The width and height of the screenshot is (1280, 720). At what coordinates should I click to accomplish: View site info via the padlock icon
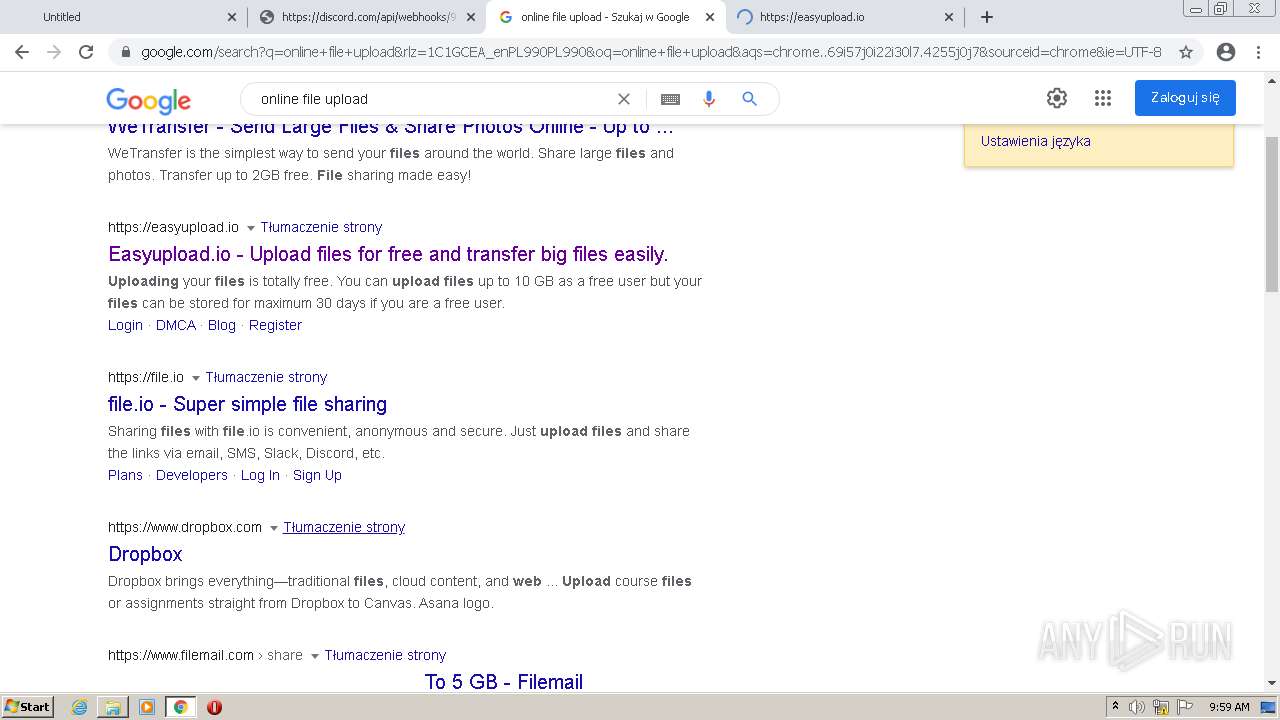pyautogui.click(x=126, y=52)
